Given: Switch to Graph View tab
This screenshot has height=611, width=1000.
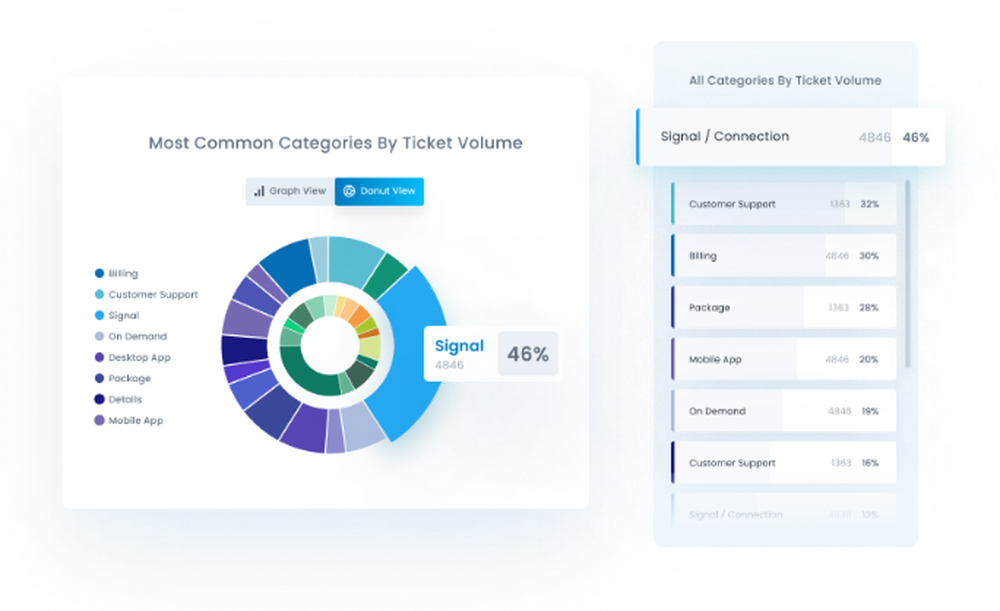Looking at the screenshot, I should pos(290,191).
